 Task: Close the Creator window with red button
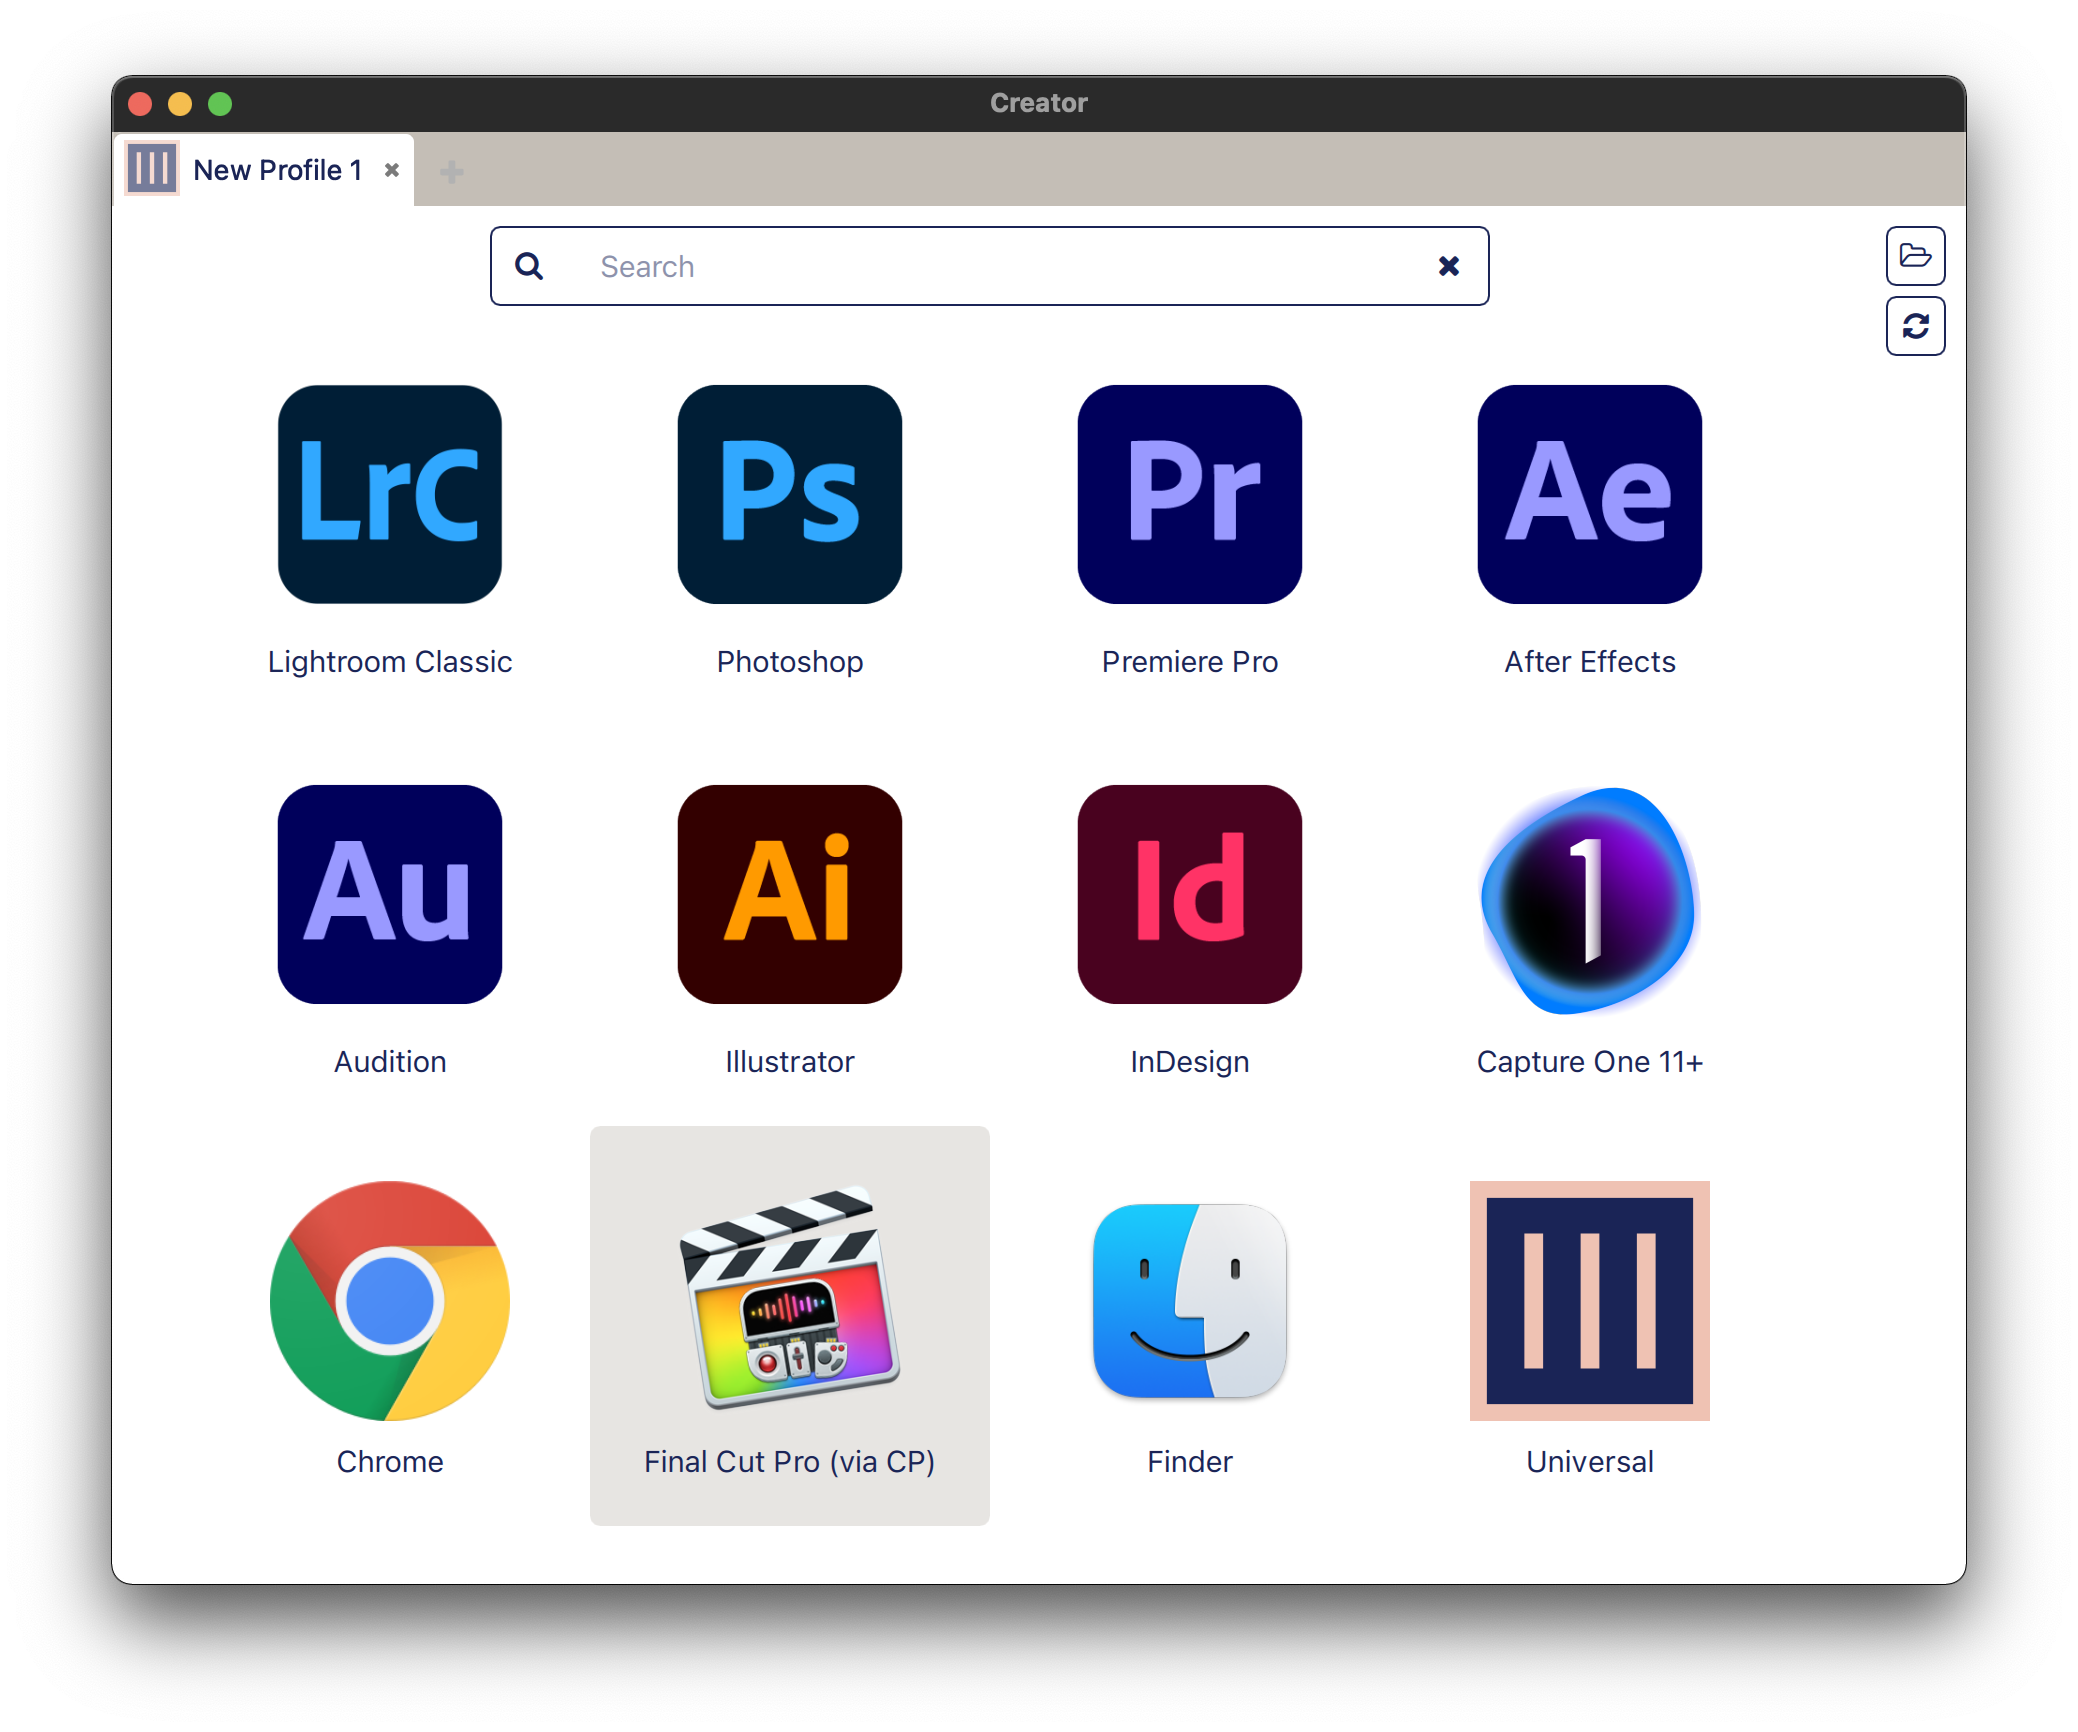point(140,104)
